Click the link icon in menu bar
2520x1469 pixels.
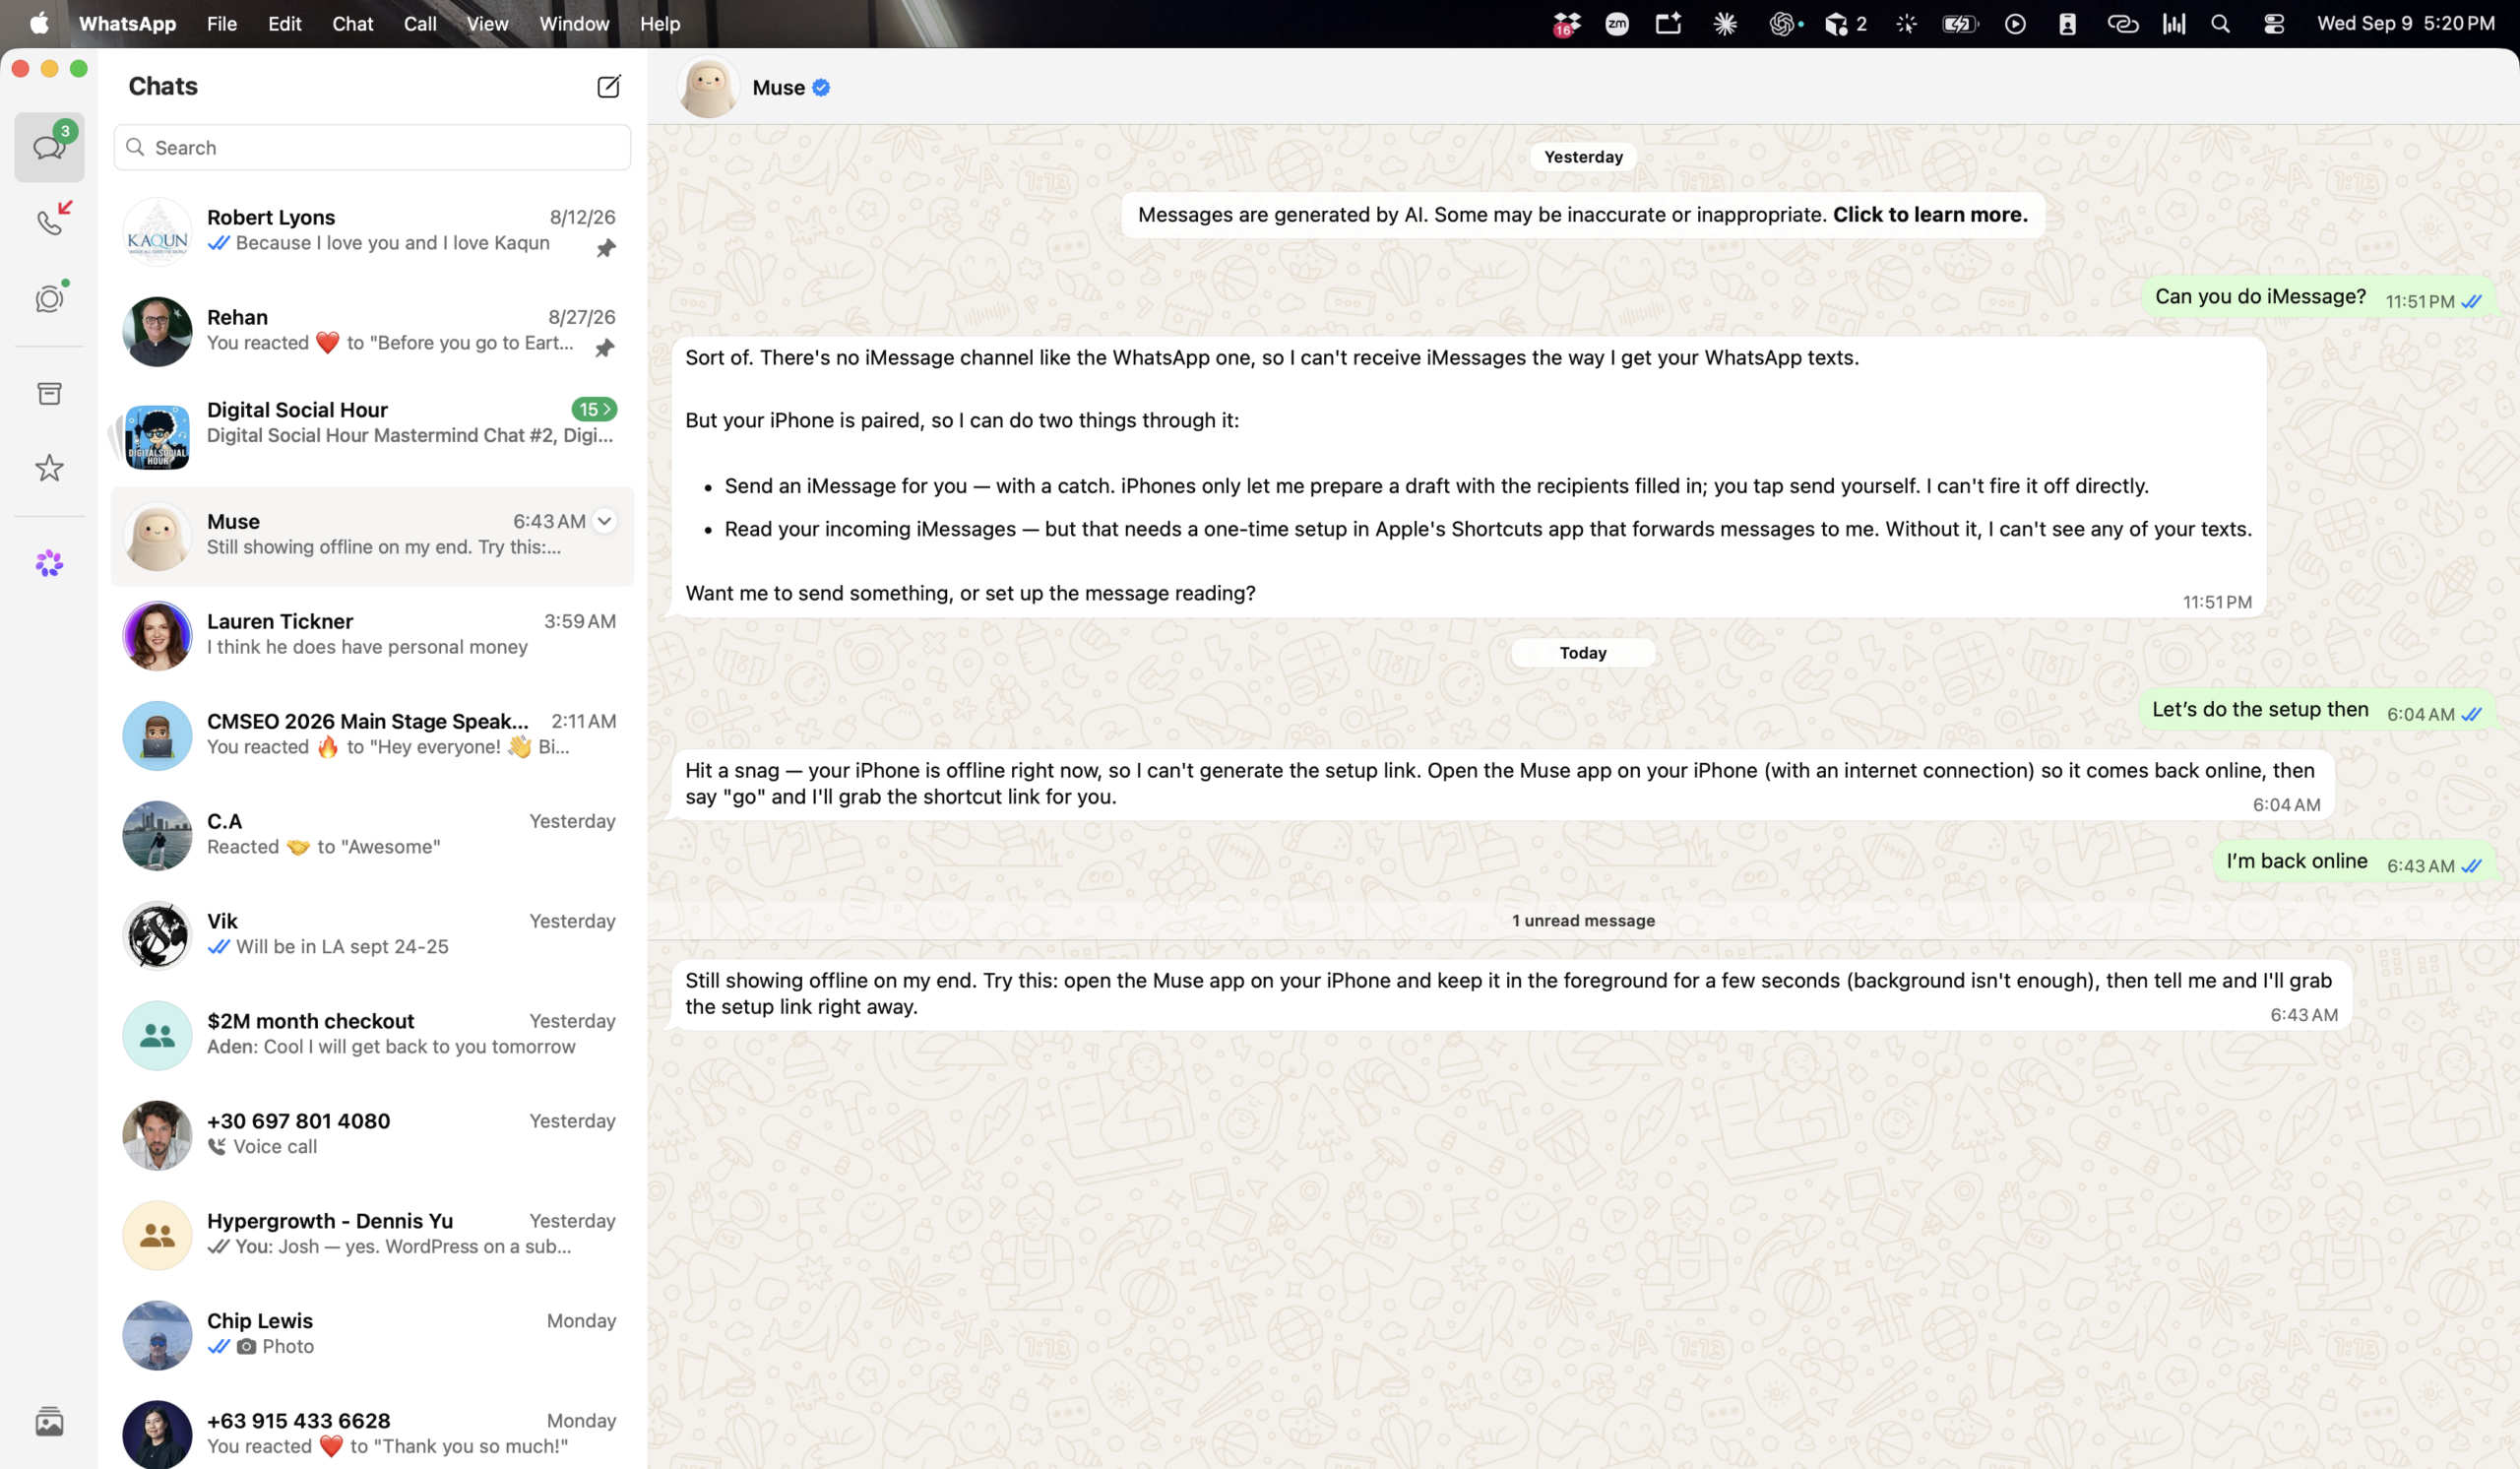click(2122, 24)
